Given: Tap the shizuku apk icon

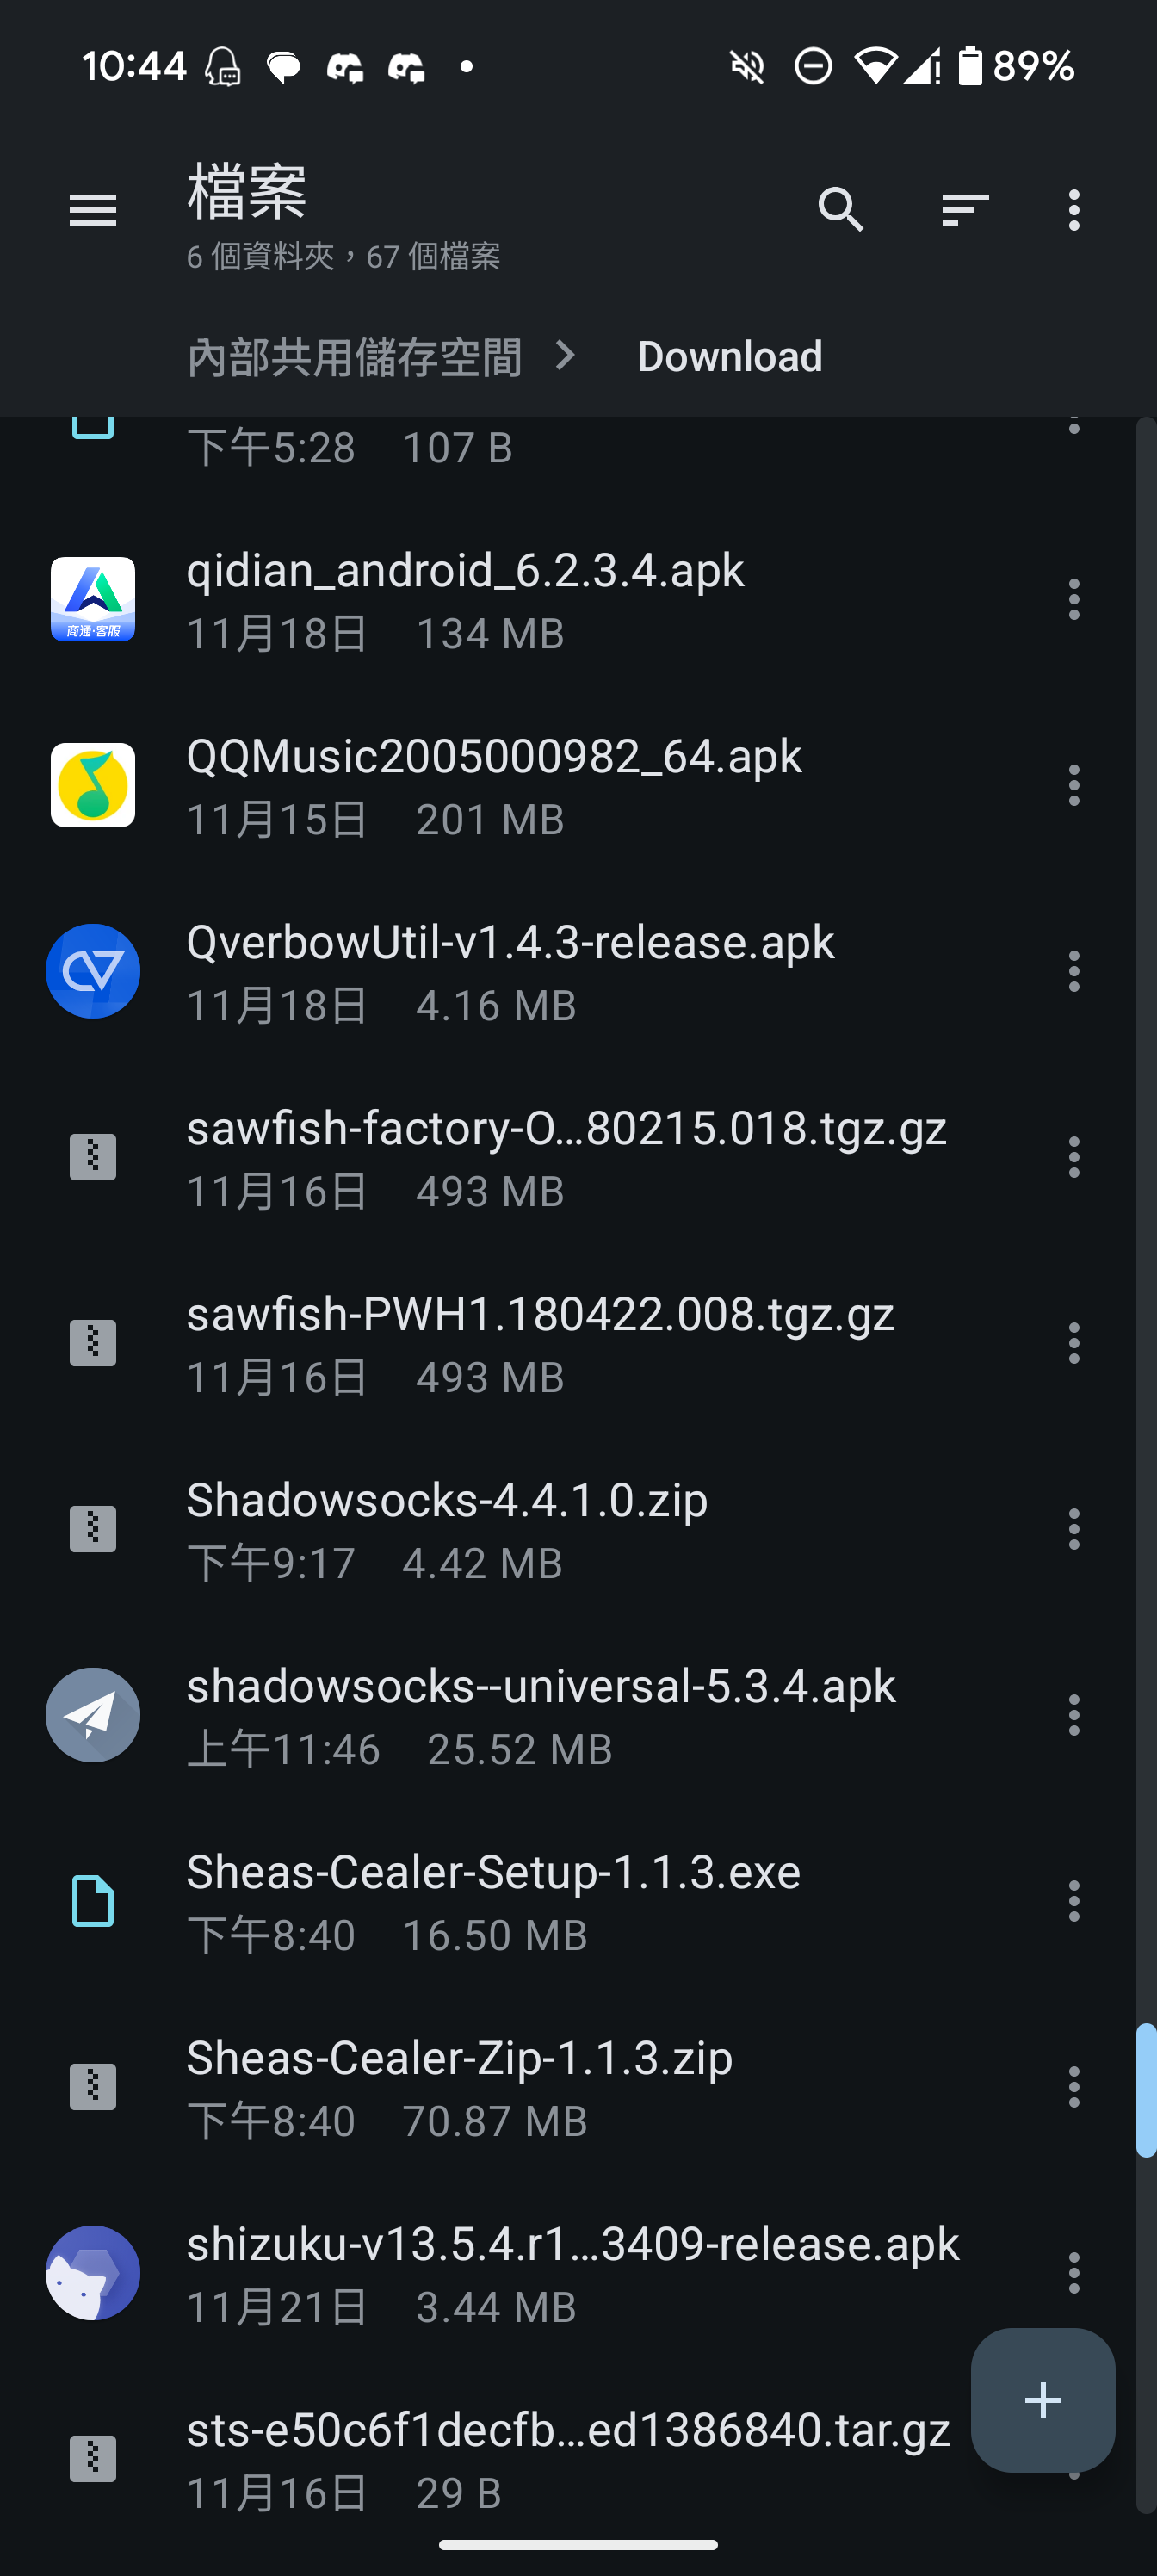Looking at the screenshot, I should pos(93,2273).
